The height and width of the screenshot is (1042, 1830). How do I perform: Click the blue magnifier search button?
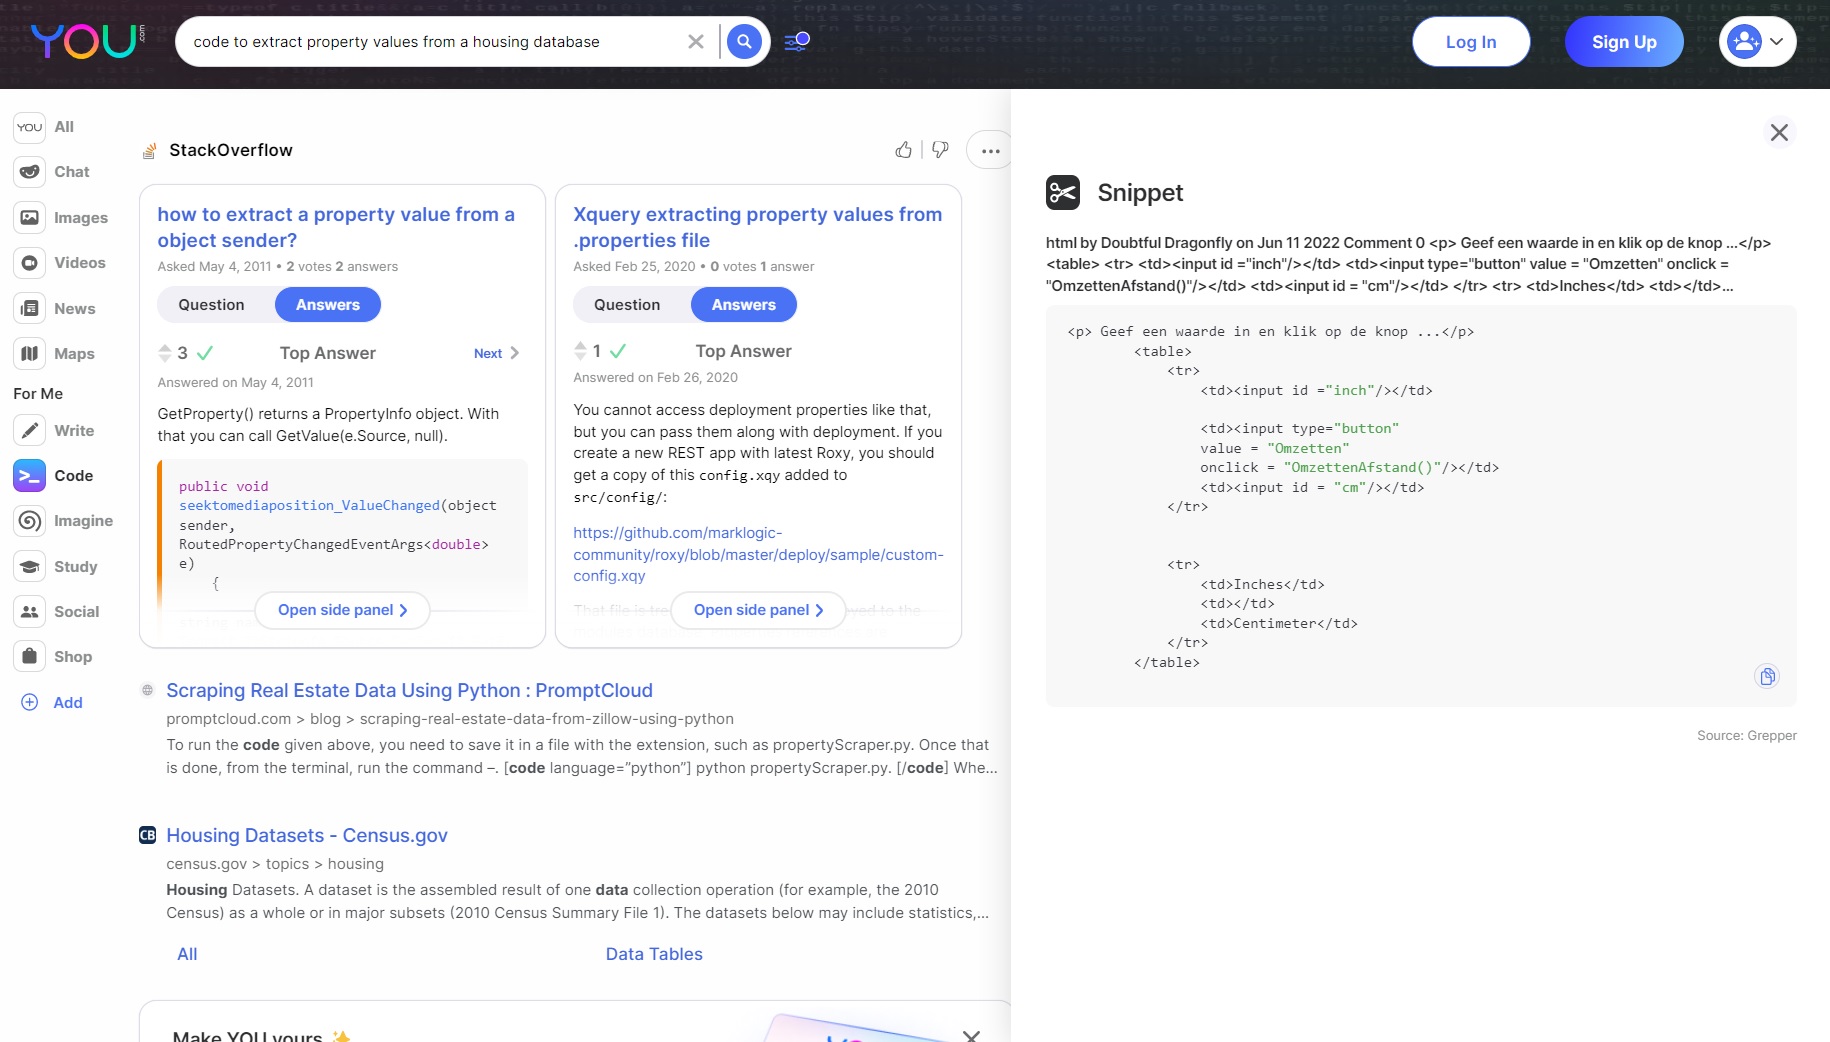pyautogui.click(x=744, y=42)
